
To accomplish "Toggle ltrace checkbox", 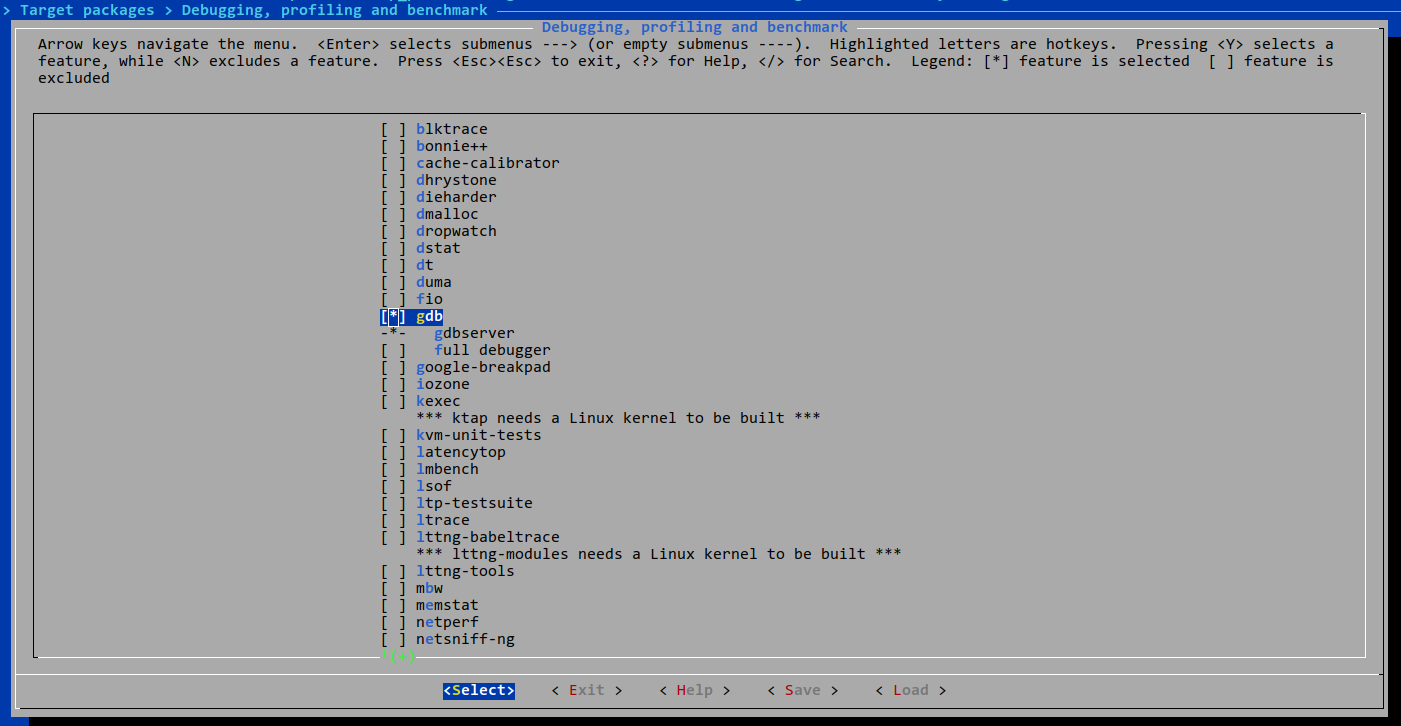I will pyautogui.click(x=393, y=520).
